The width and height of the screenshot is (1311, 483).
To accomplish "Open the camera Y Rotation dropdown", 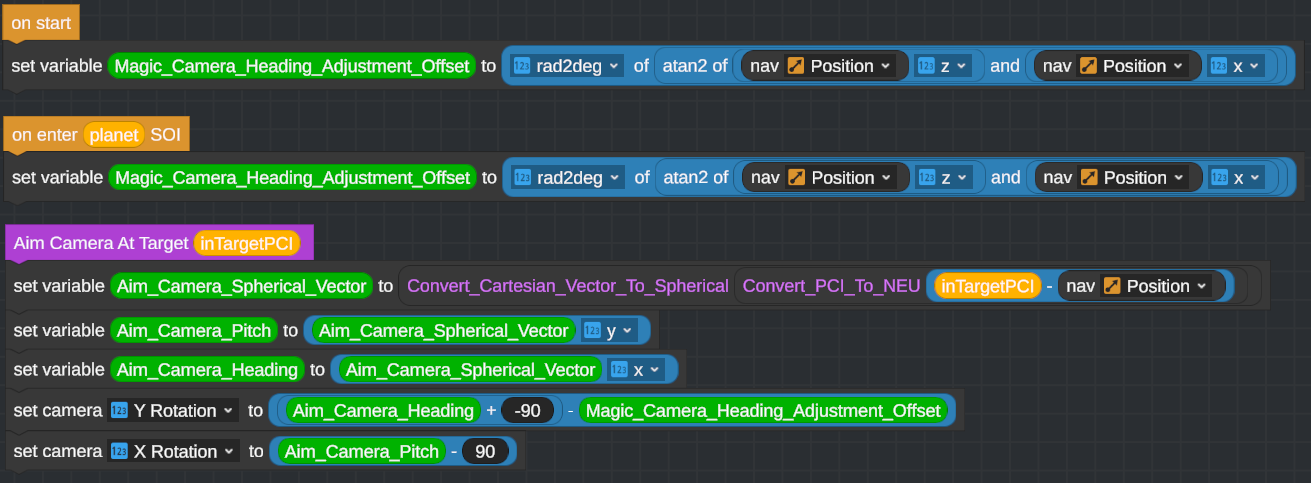I will (229, 411).
